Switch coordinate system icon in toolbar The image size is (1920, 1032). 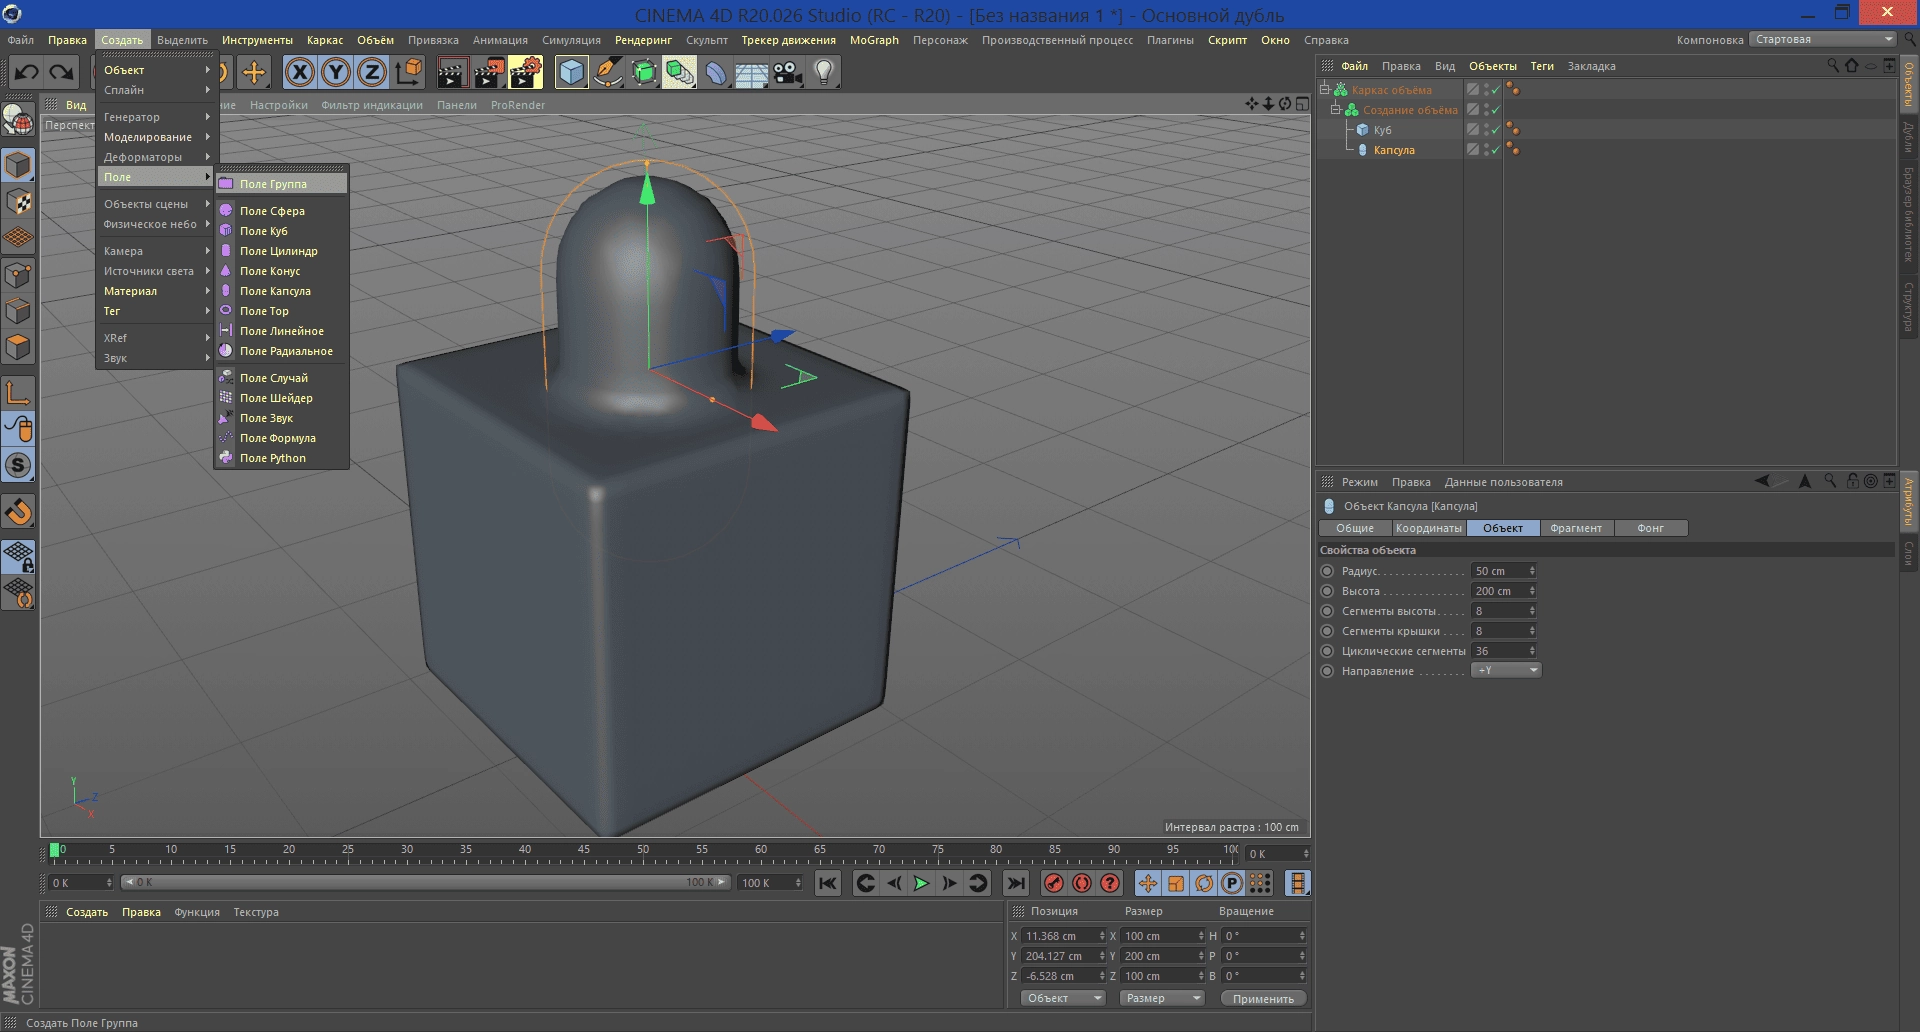409,72
